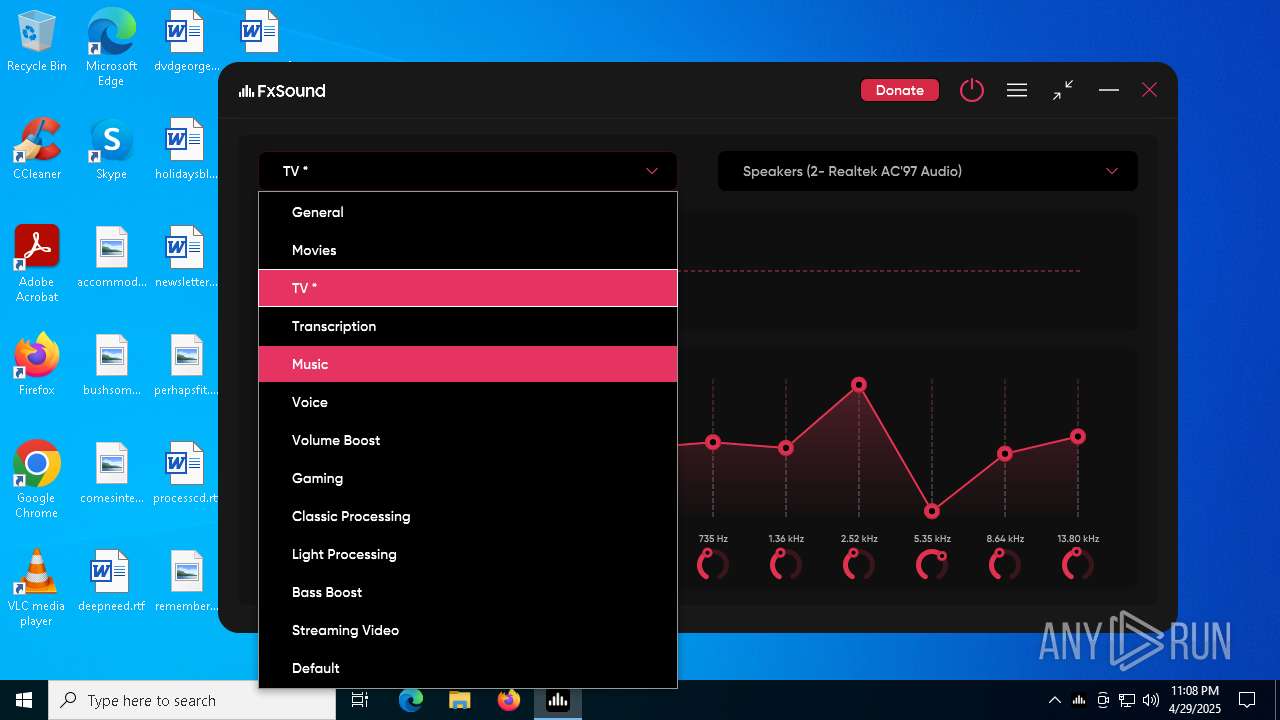Open File Explorer from taskbar
This screenshot has width=1280, height=720.
click(x=460, y=700)
